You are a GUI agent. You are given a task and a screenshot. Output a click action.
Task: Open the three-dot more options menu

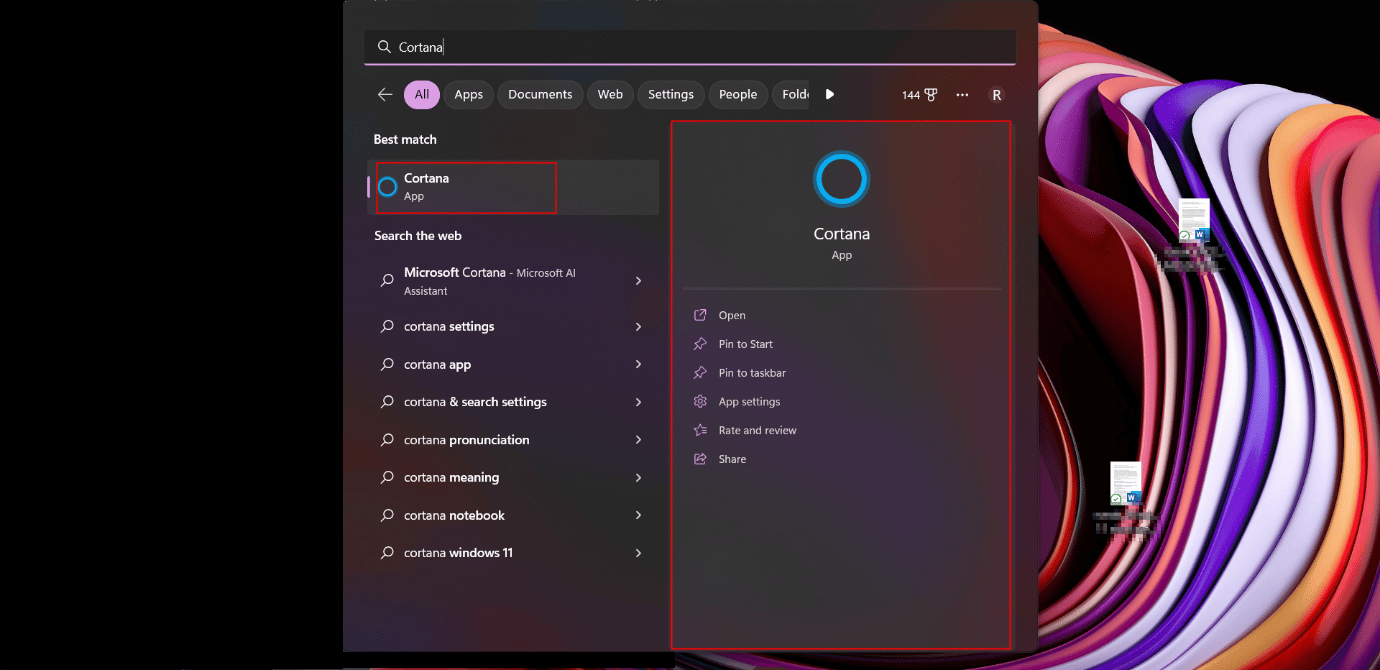coord(962,95)
